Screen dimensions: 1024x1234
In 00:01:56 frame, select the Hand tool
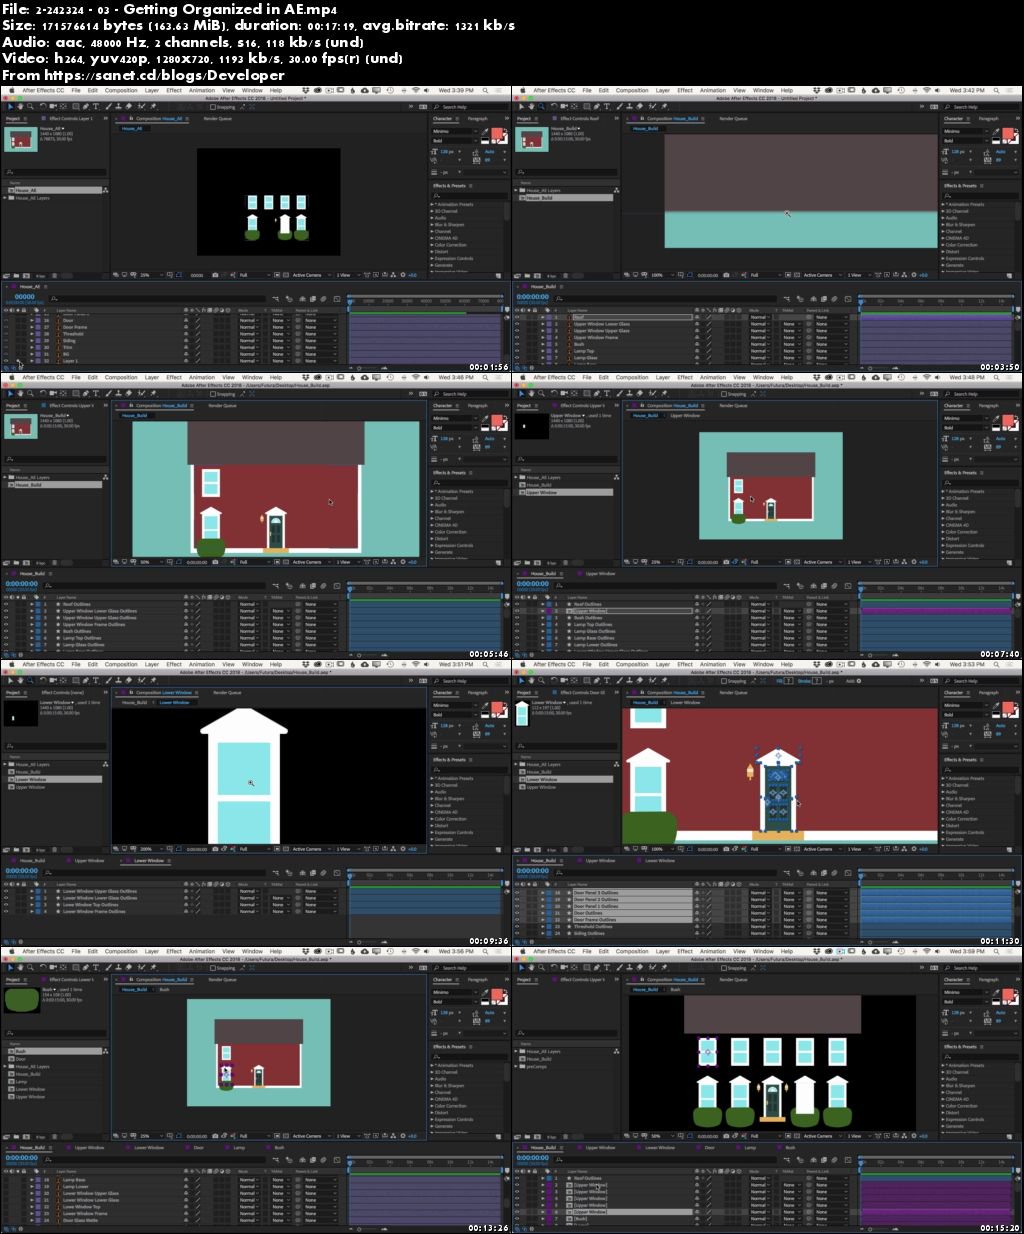coord(20,107)
